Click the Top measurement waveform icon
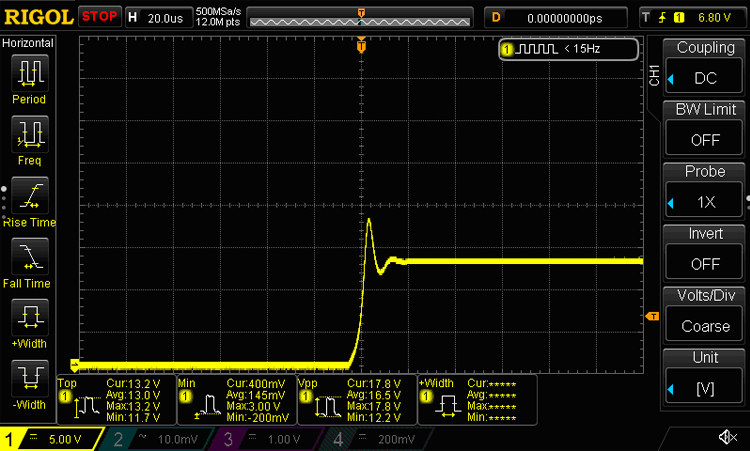750x451 pixels. tap(87, 407)
